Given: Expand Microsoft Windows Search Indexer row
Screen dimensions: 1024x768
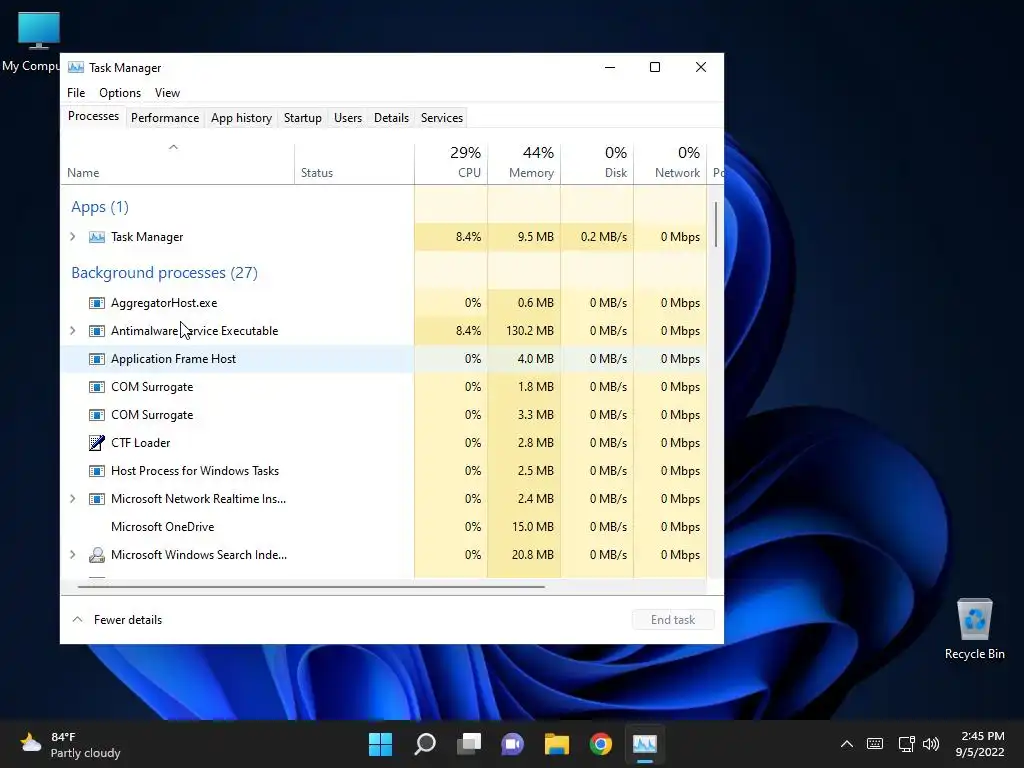Looking at the screenshot, I should pos(73,555).
